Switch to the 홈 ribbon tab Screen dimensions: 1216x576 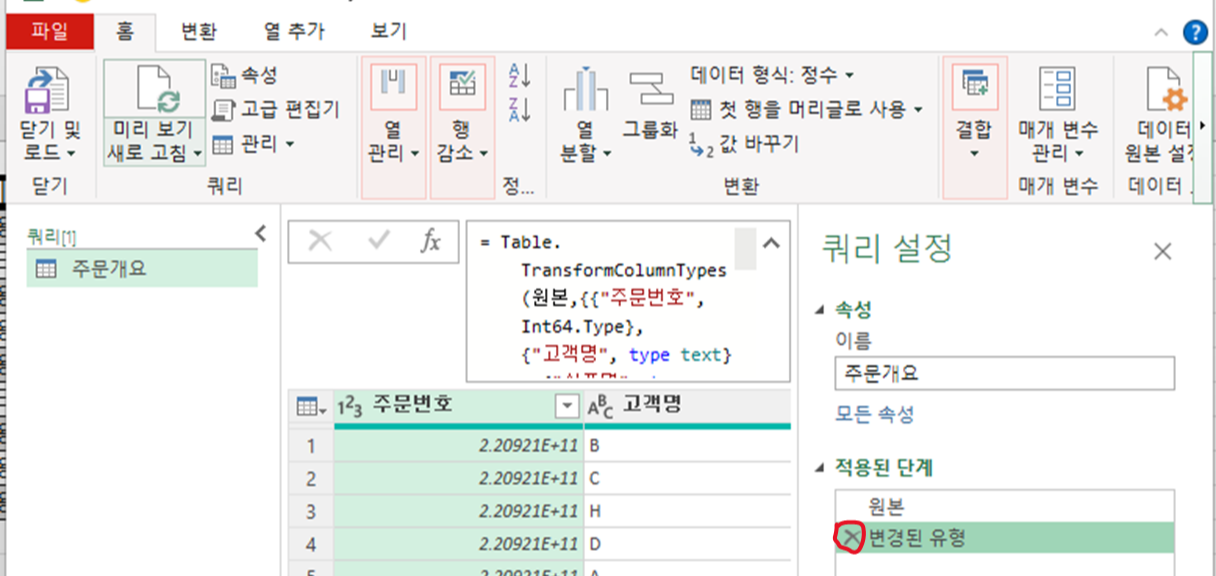coord(125,32)
